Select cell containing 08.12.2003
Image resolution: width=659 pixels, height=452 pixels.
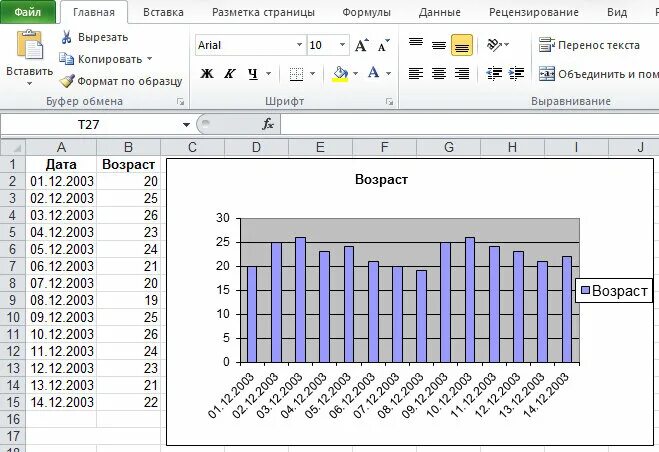61,300
